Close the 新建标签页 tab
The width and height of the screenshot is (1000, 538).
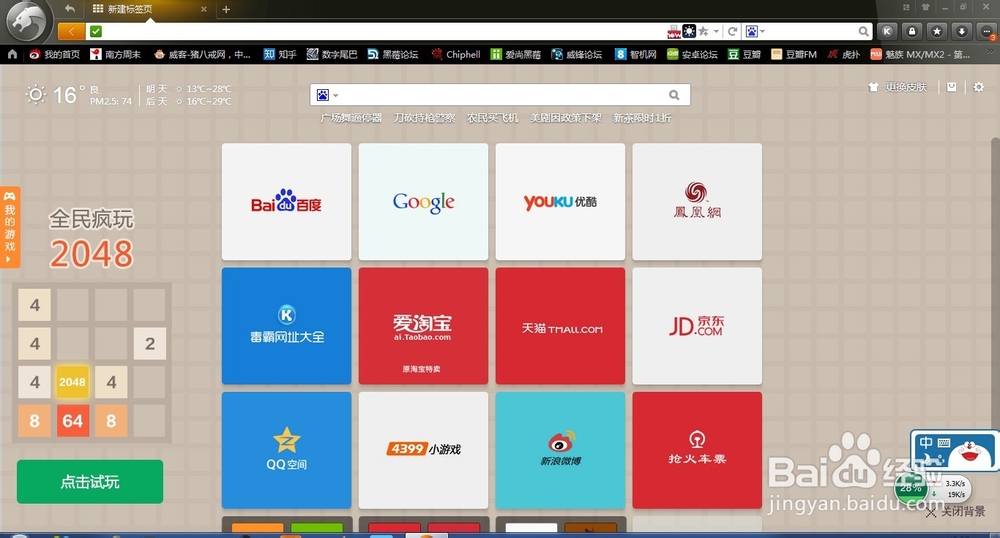point(203,9)
